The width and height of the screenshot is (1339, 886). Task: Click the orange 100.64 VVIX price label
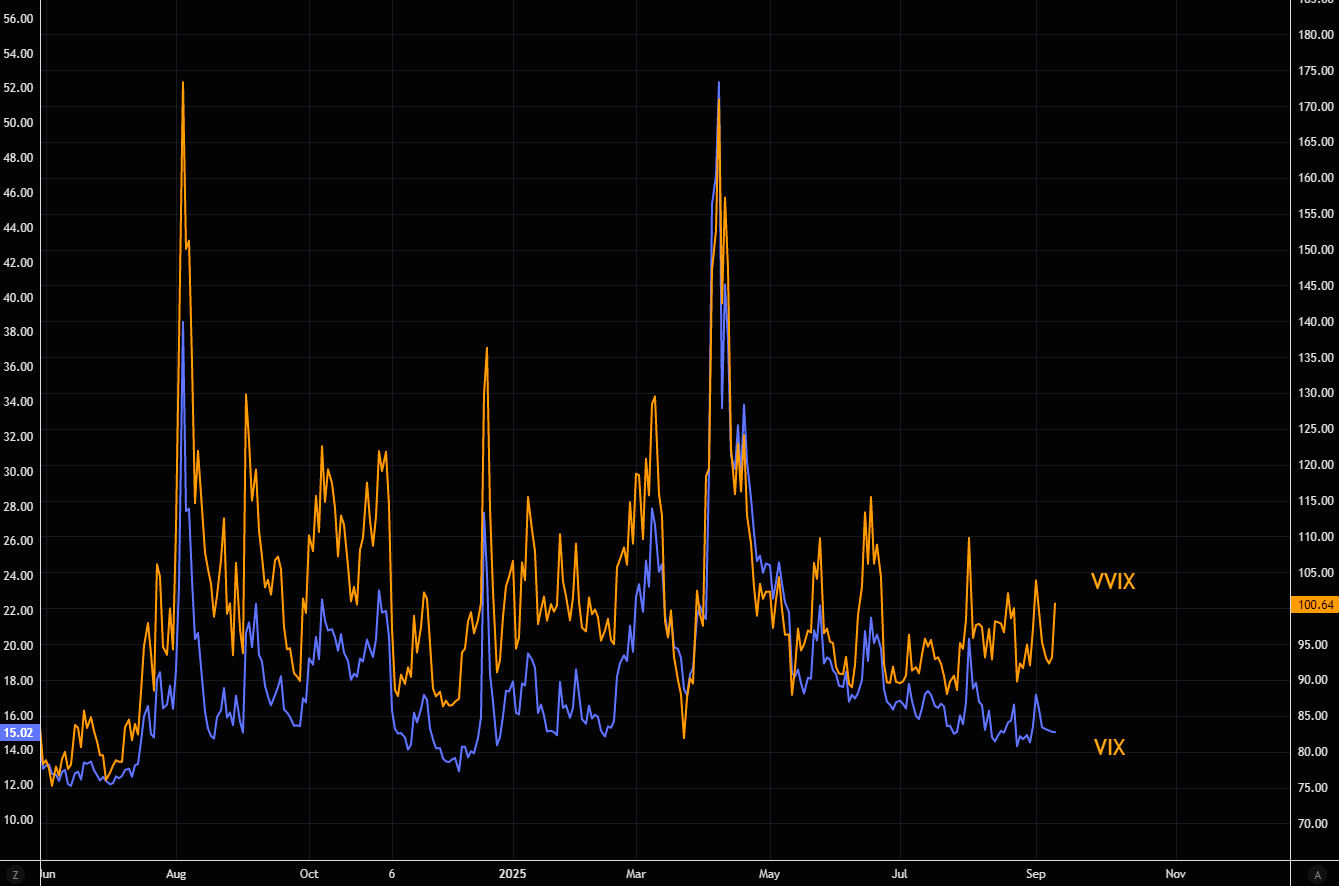[x=1315, y=604]
